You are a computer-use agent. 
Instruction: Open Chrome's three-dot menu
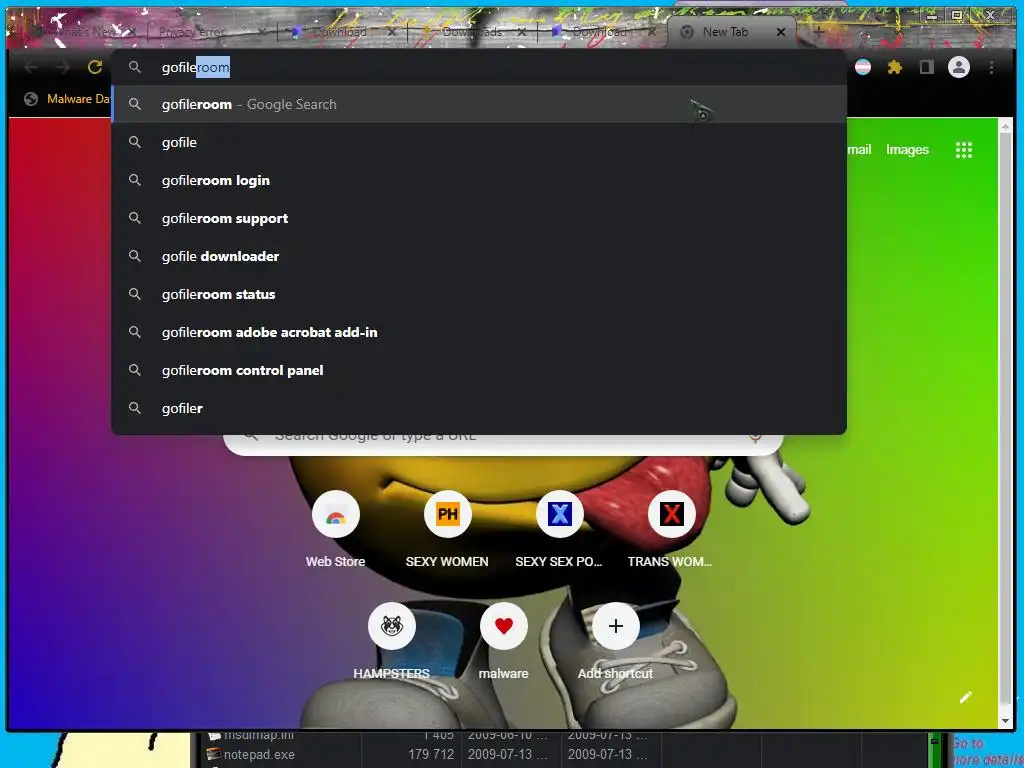point(991,67)
